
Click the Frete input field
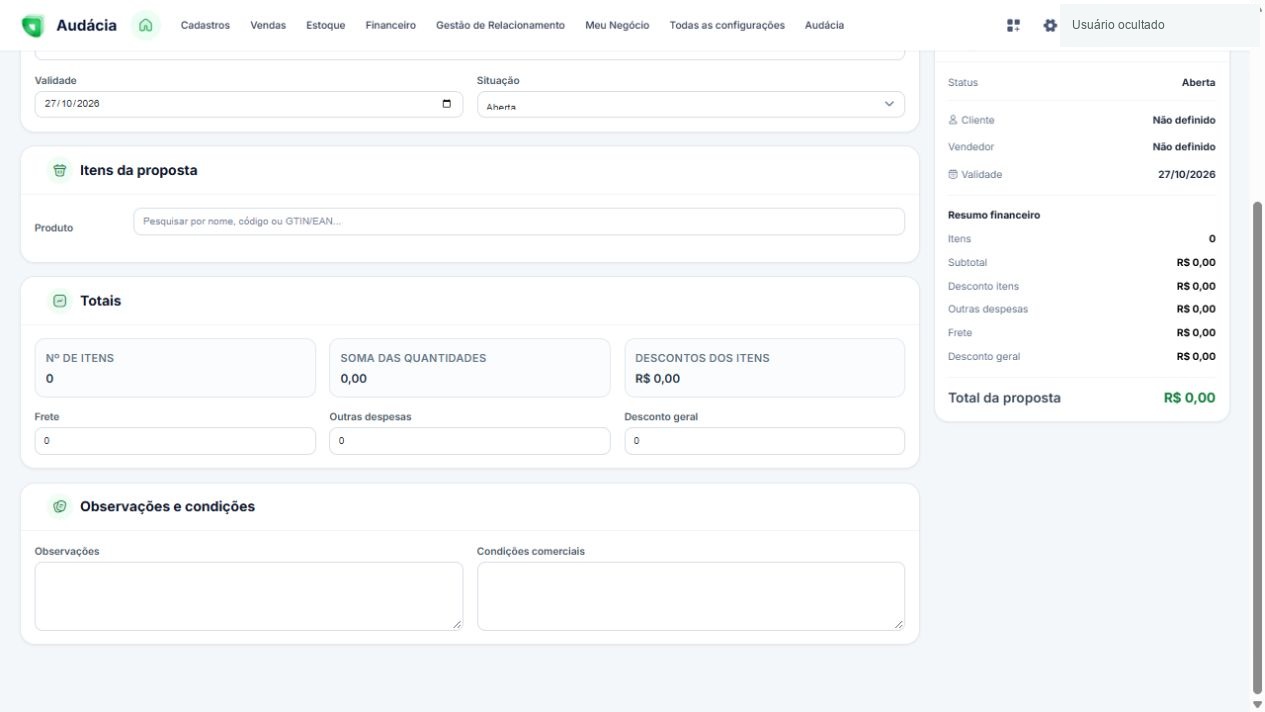point(175,441)
